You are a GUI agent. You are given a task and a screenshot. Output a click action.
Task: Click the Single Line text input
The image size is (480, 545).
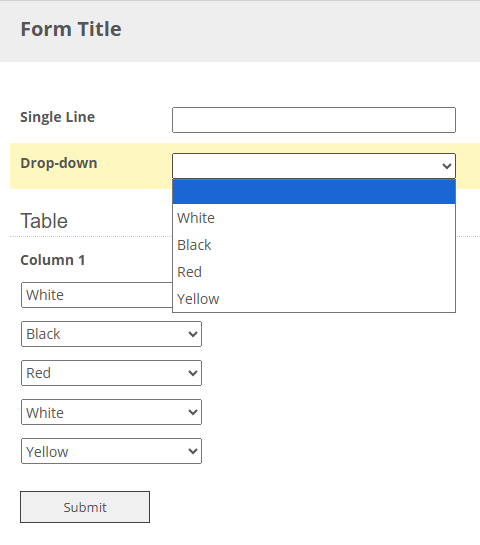coord(314,120)
